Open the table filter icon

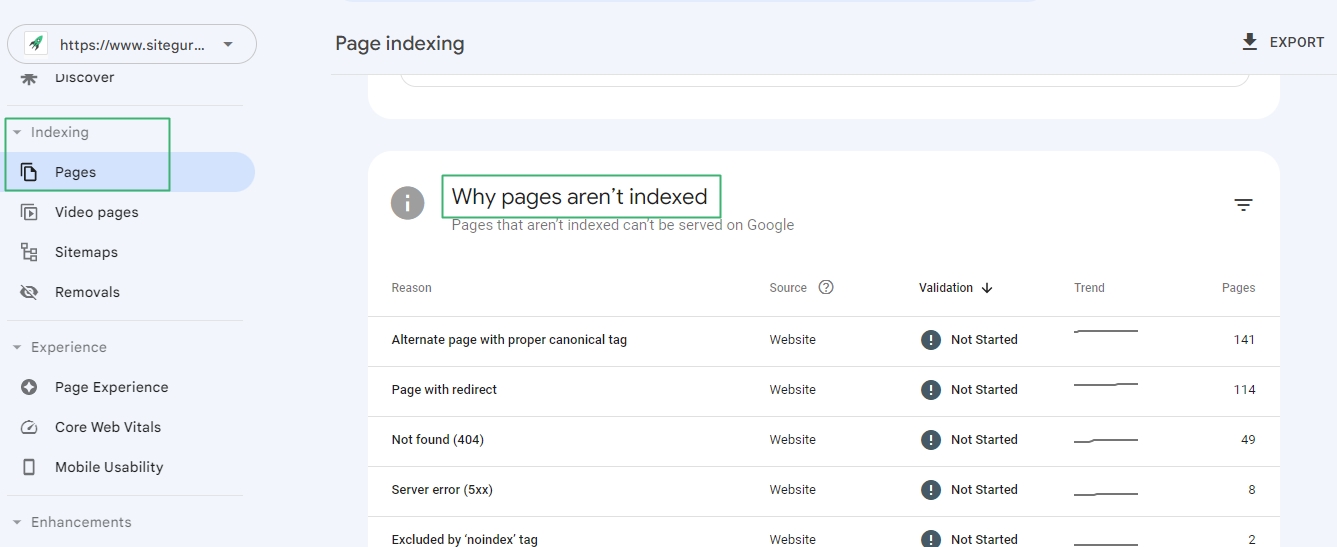[x=1243, y=205]
